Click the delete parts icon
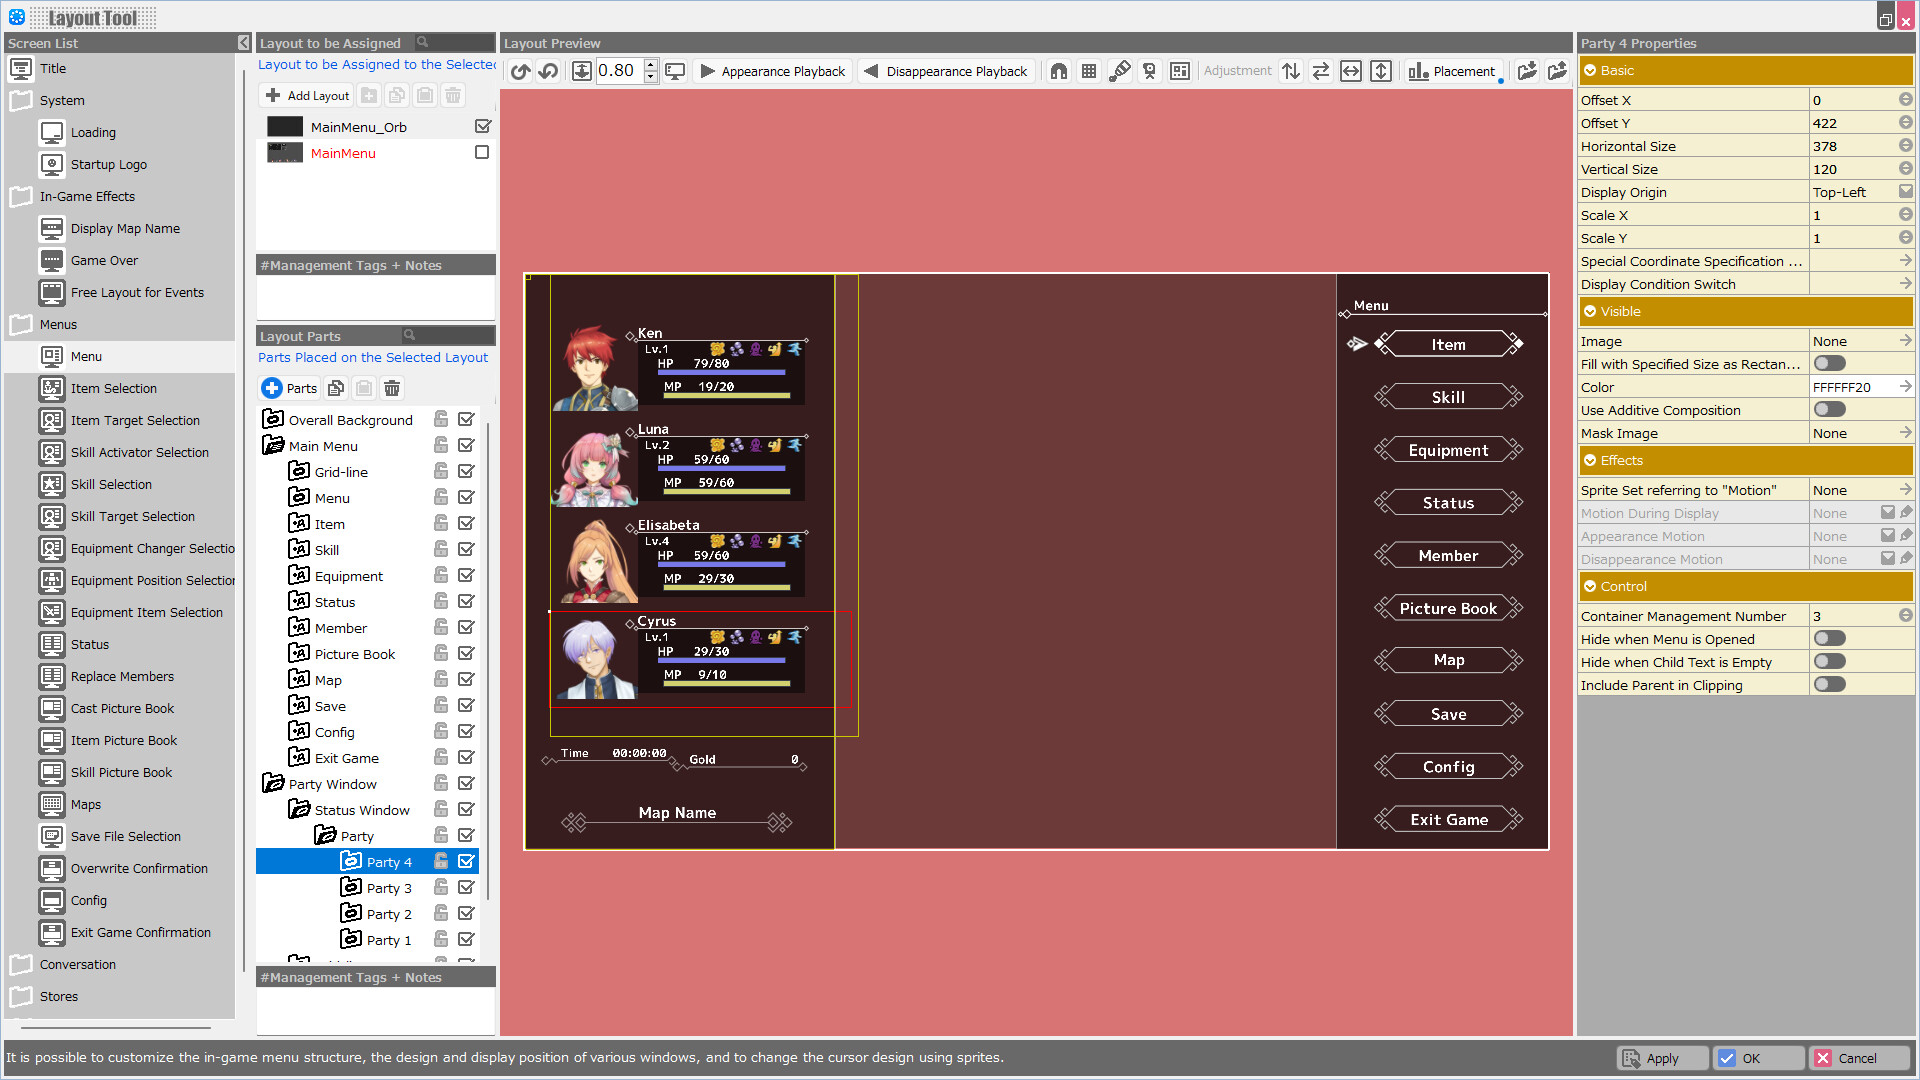Screen dimensions: 1920x1080 (392, 388)
